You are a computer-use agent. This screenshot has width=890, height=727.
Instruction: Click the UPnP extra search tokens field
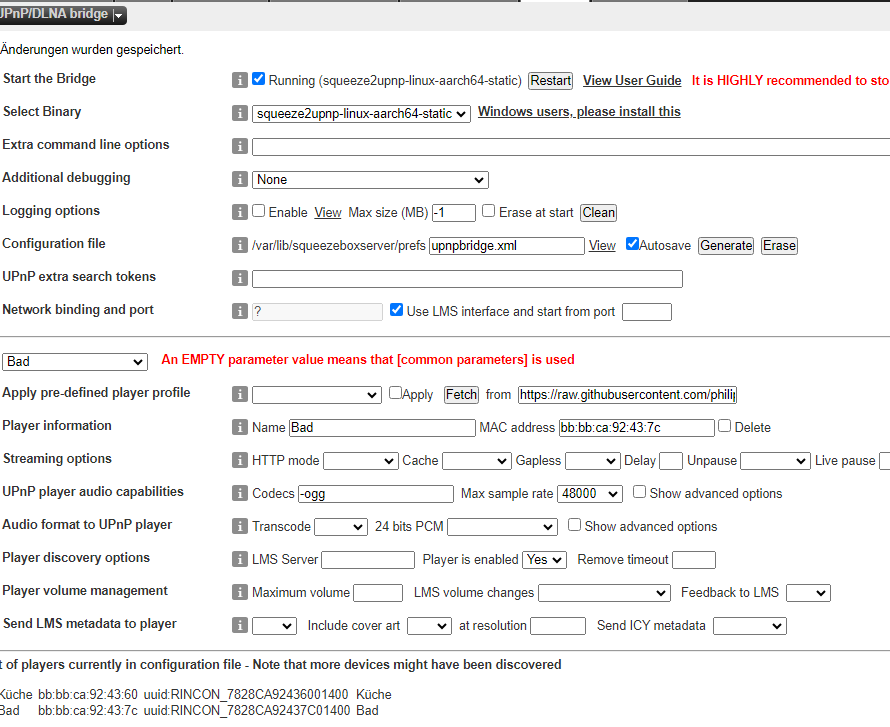(467, 279)
